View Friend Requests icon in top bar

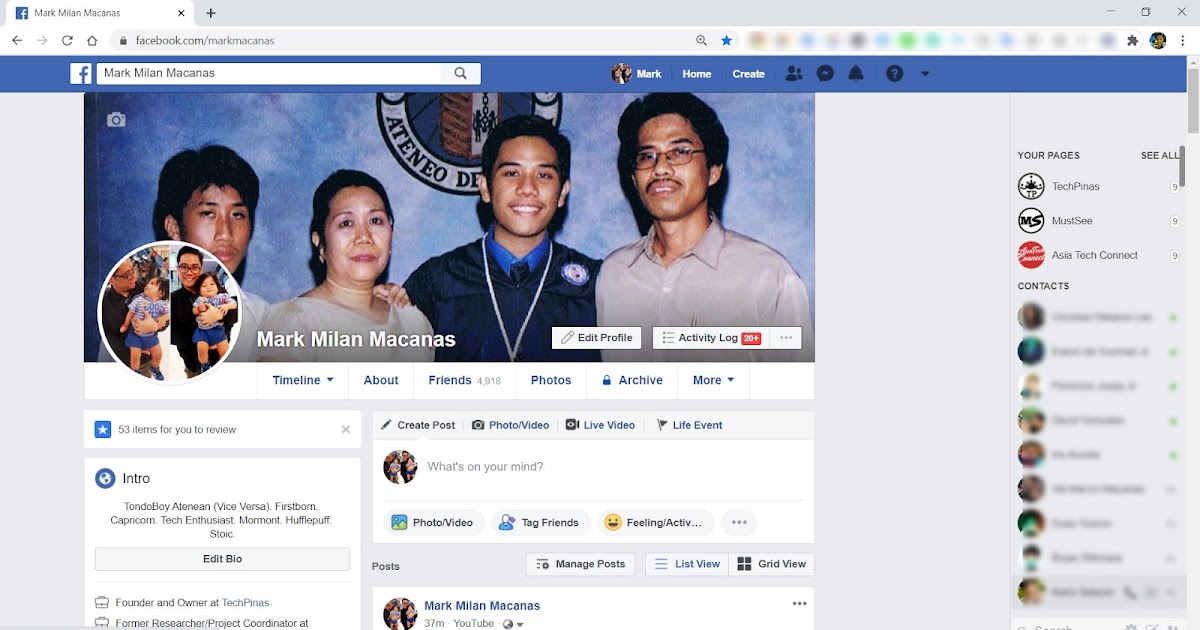click(x=794, y=73)
